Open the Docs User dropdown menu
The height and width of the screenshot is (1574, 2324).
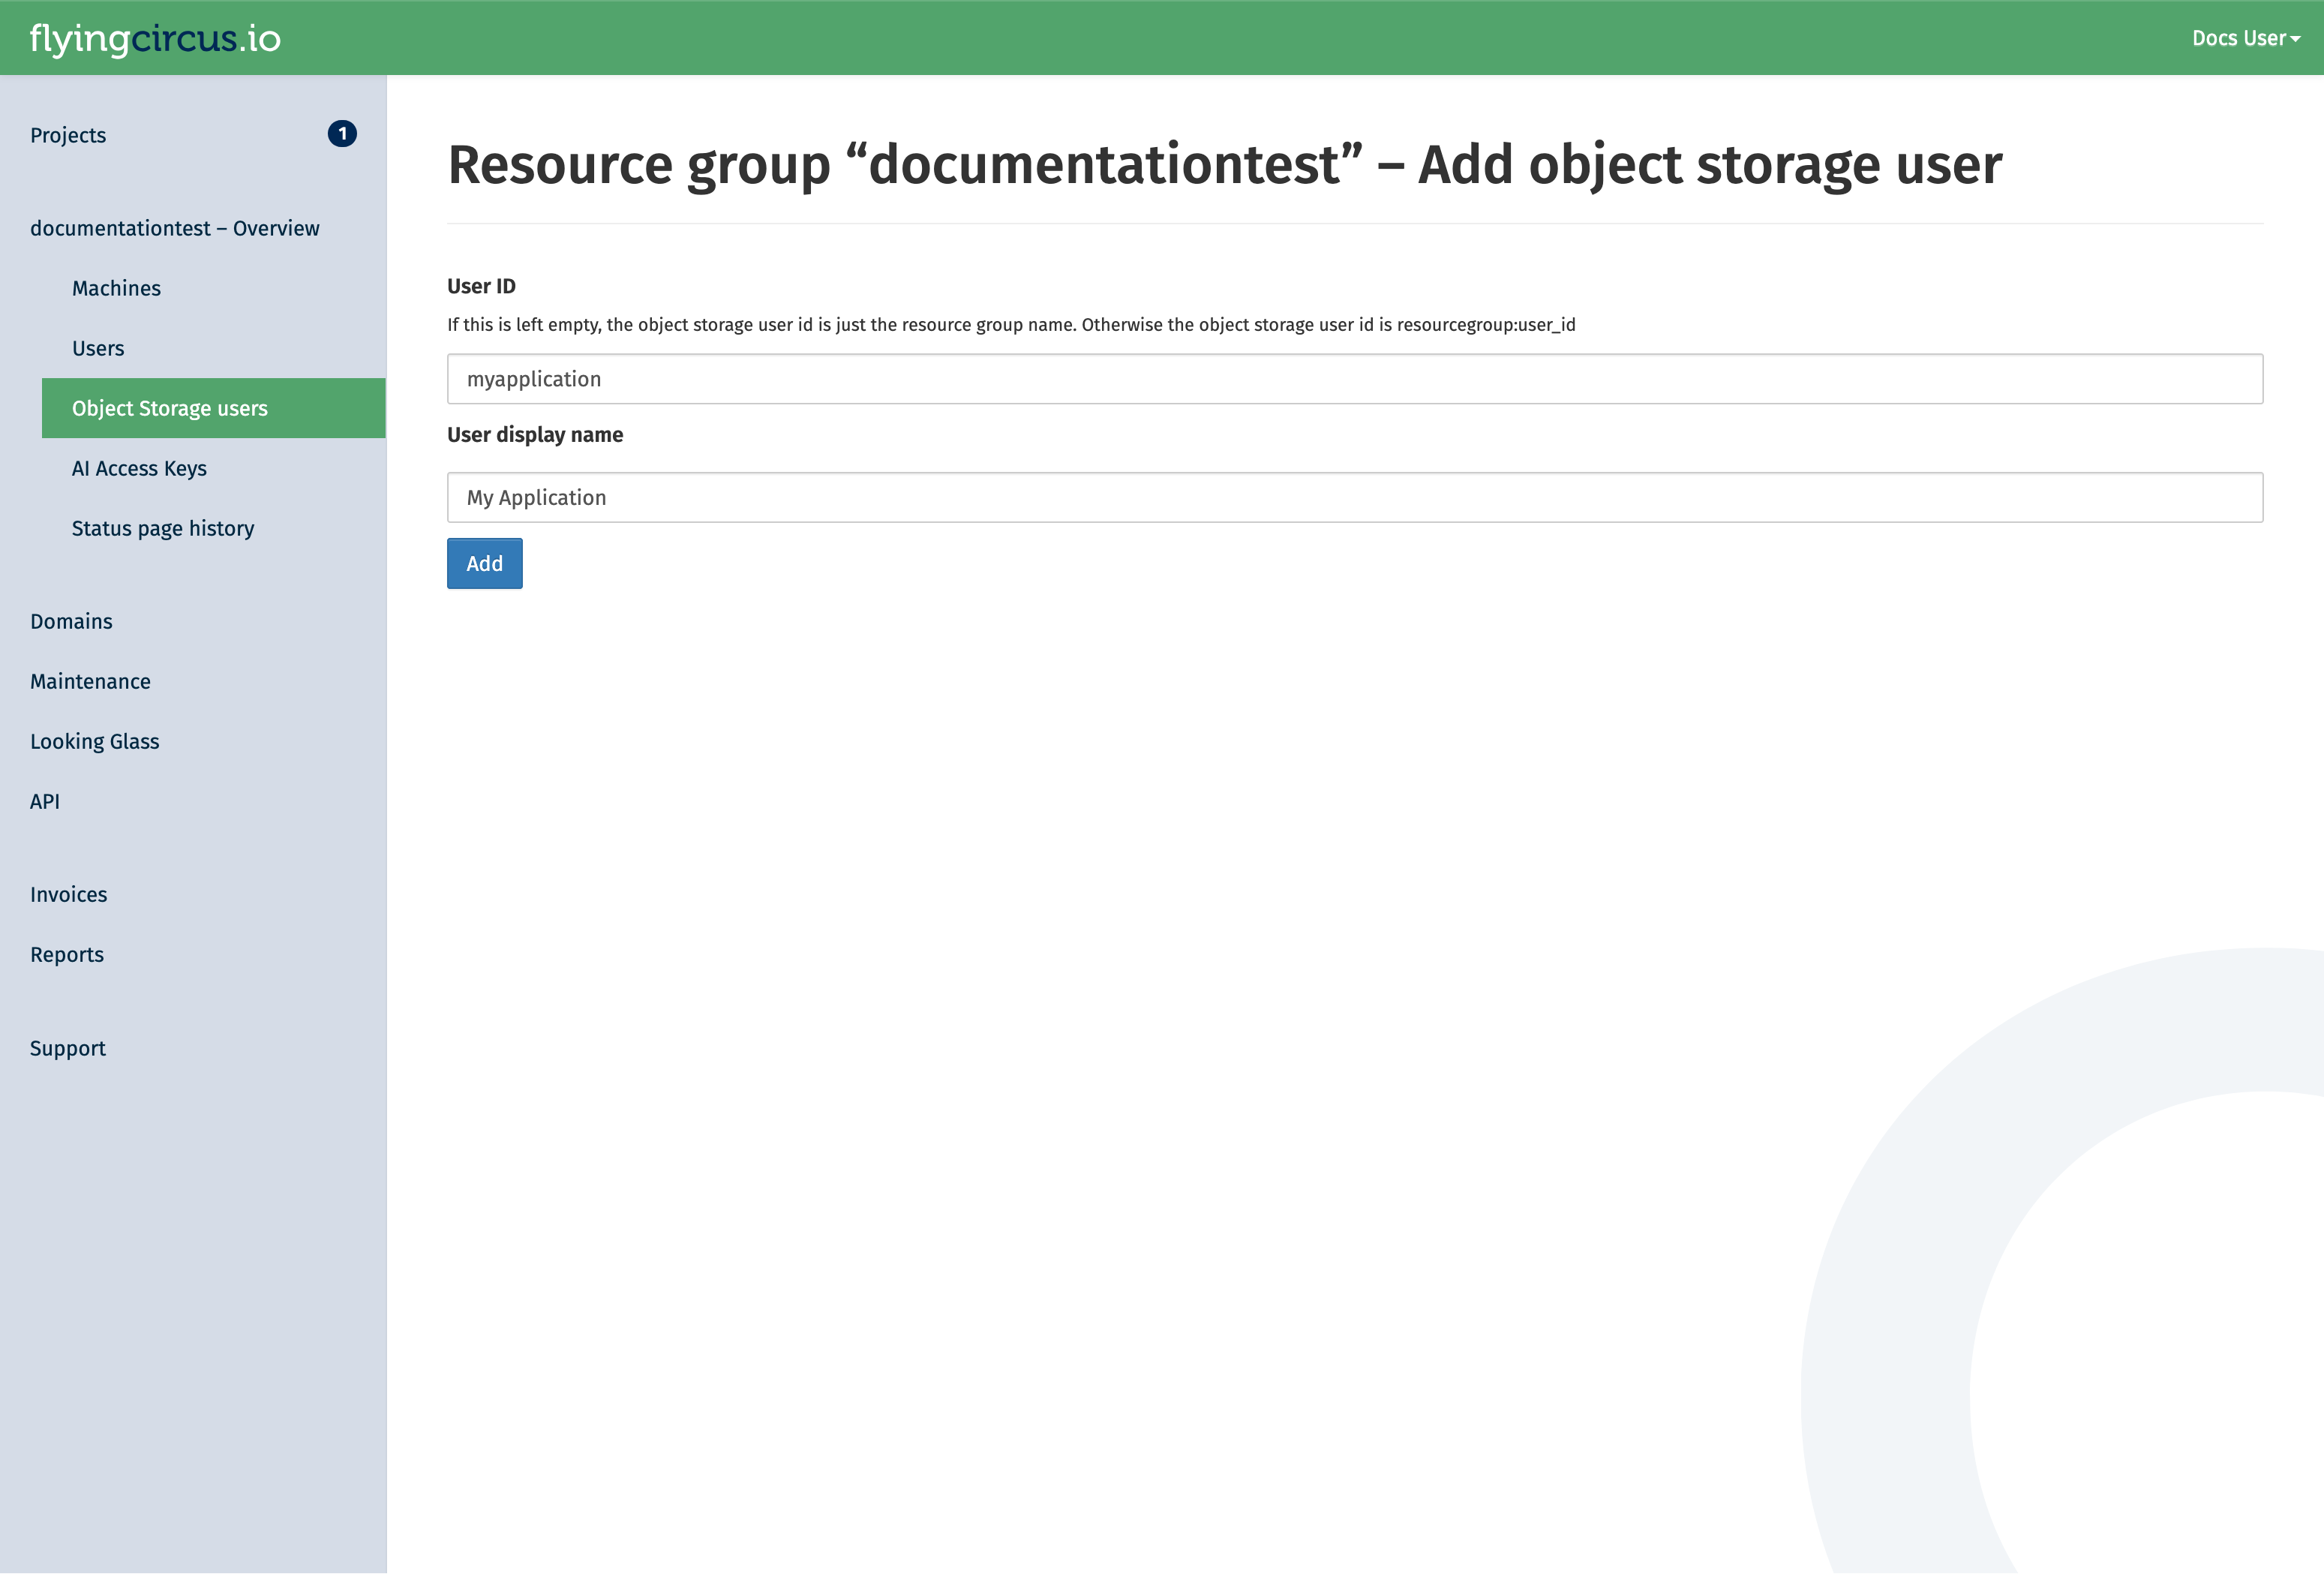coord(2245,38)
